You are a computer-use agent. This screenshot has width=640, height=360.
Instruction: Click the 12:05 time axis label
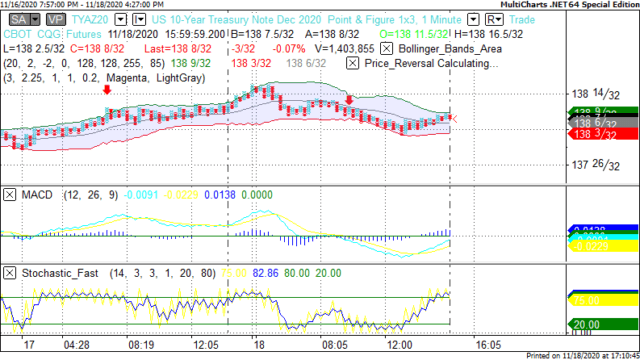206,345
